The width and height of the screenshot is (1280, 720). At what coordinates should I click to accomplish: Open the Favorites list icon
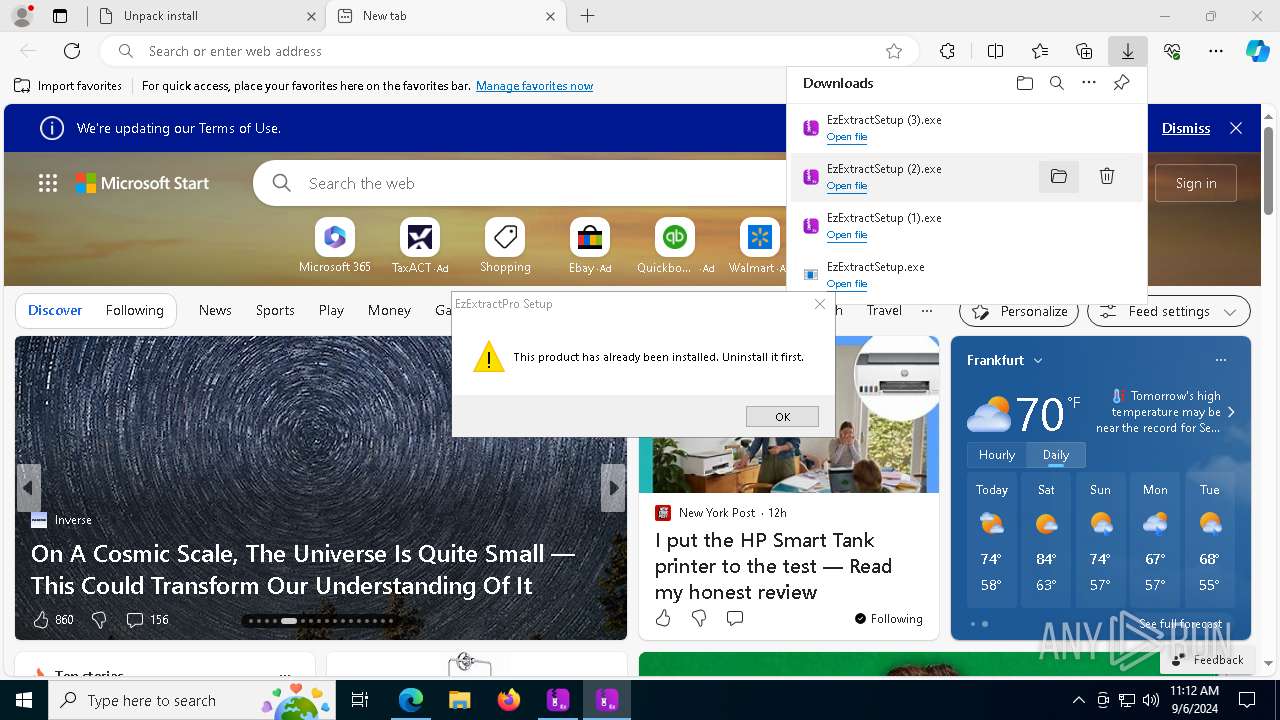(1040, 51)
